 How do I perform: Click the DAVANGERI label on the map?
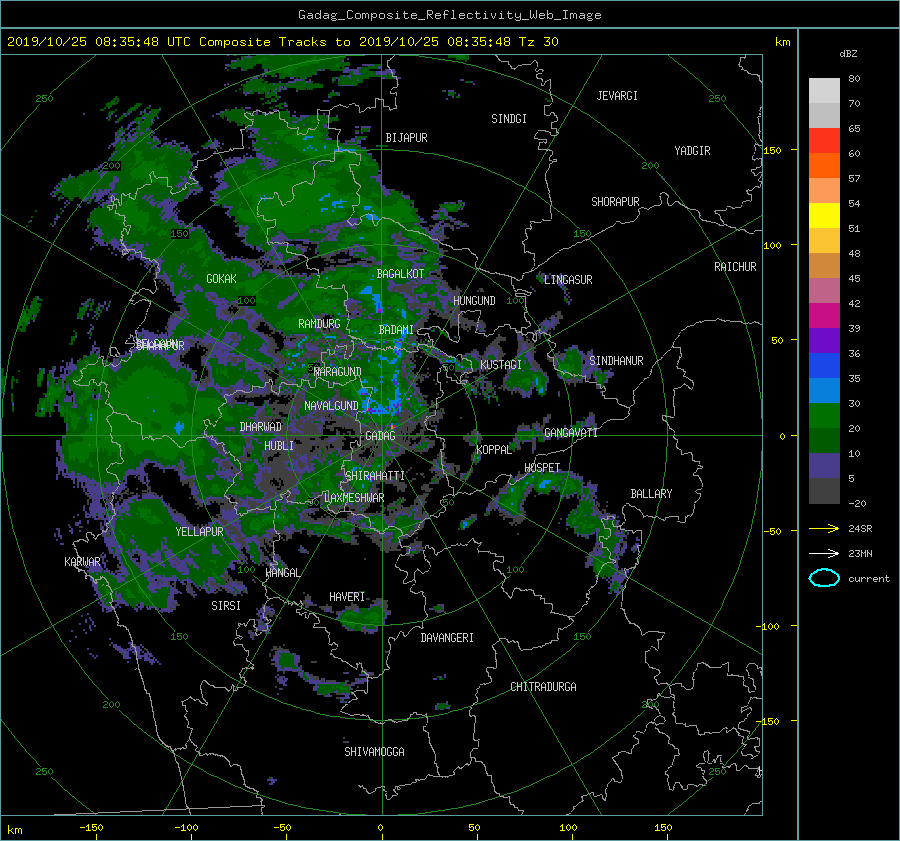447,638
